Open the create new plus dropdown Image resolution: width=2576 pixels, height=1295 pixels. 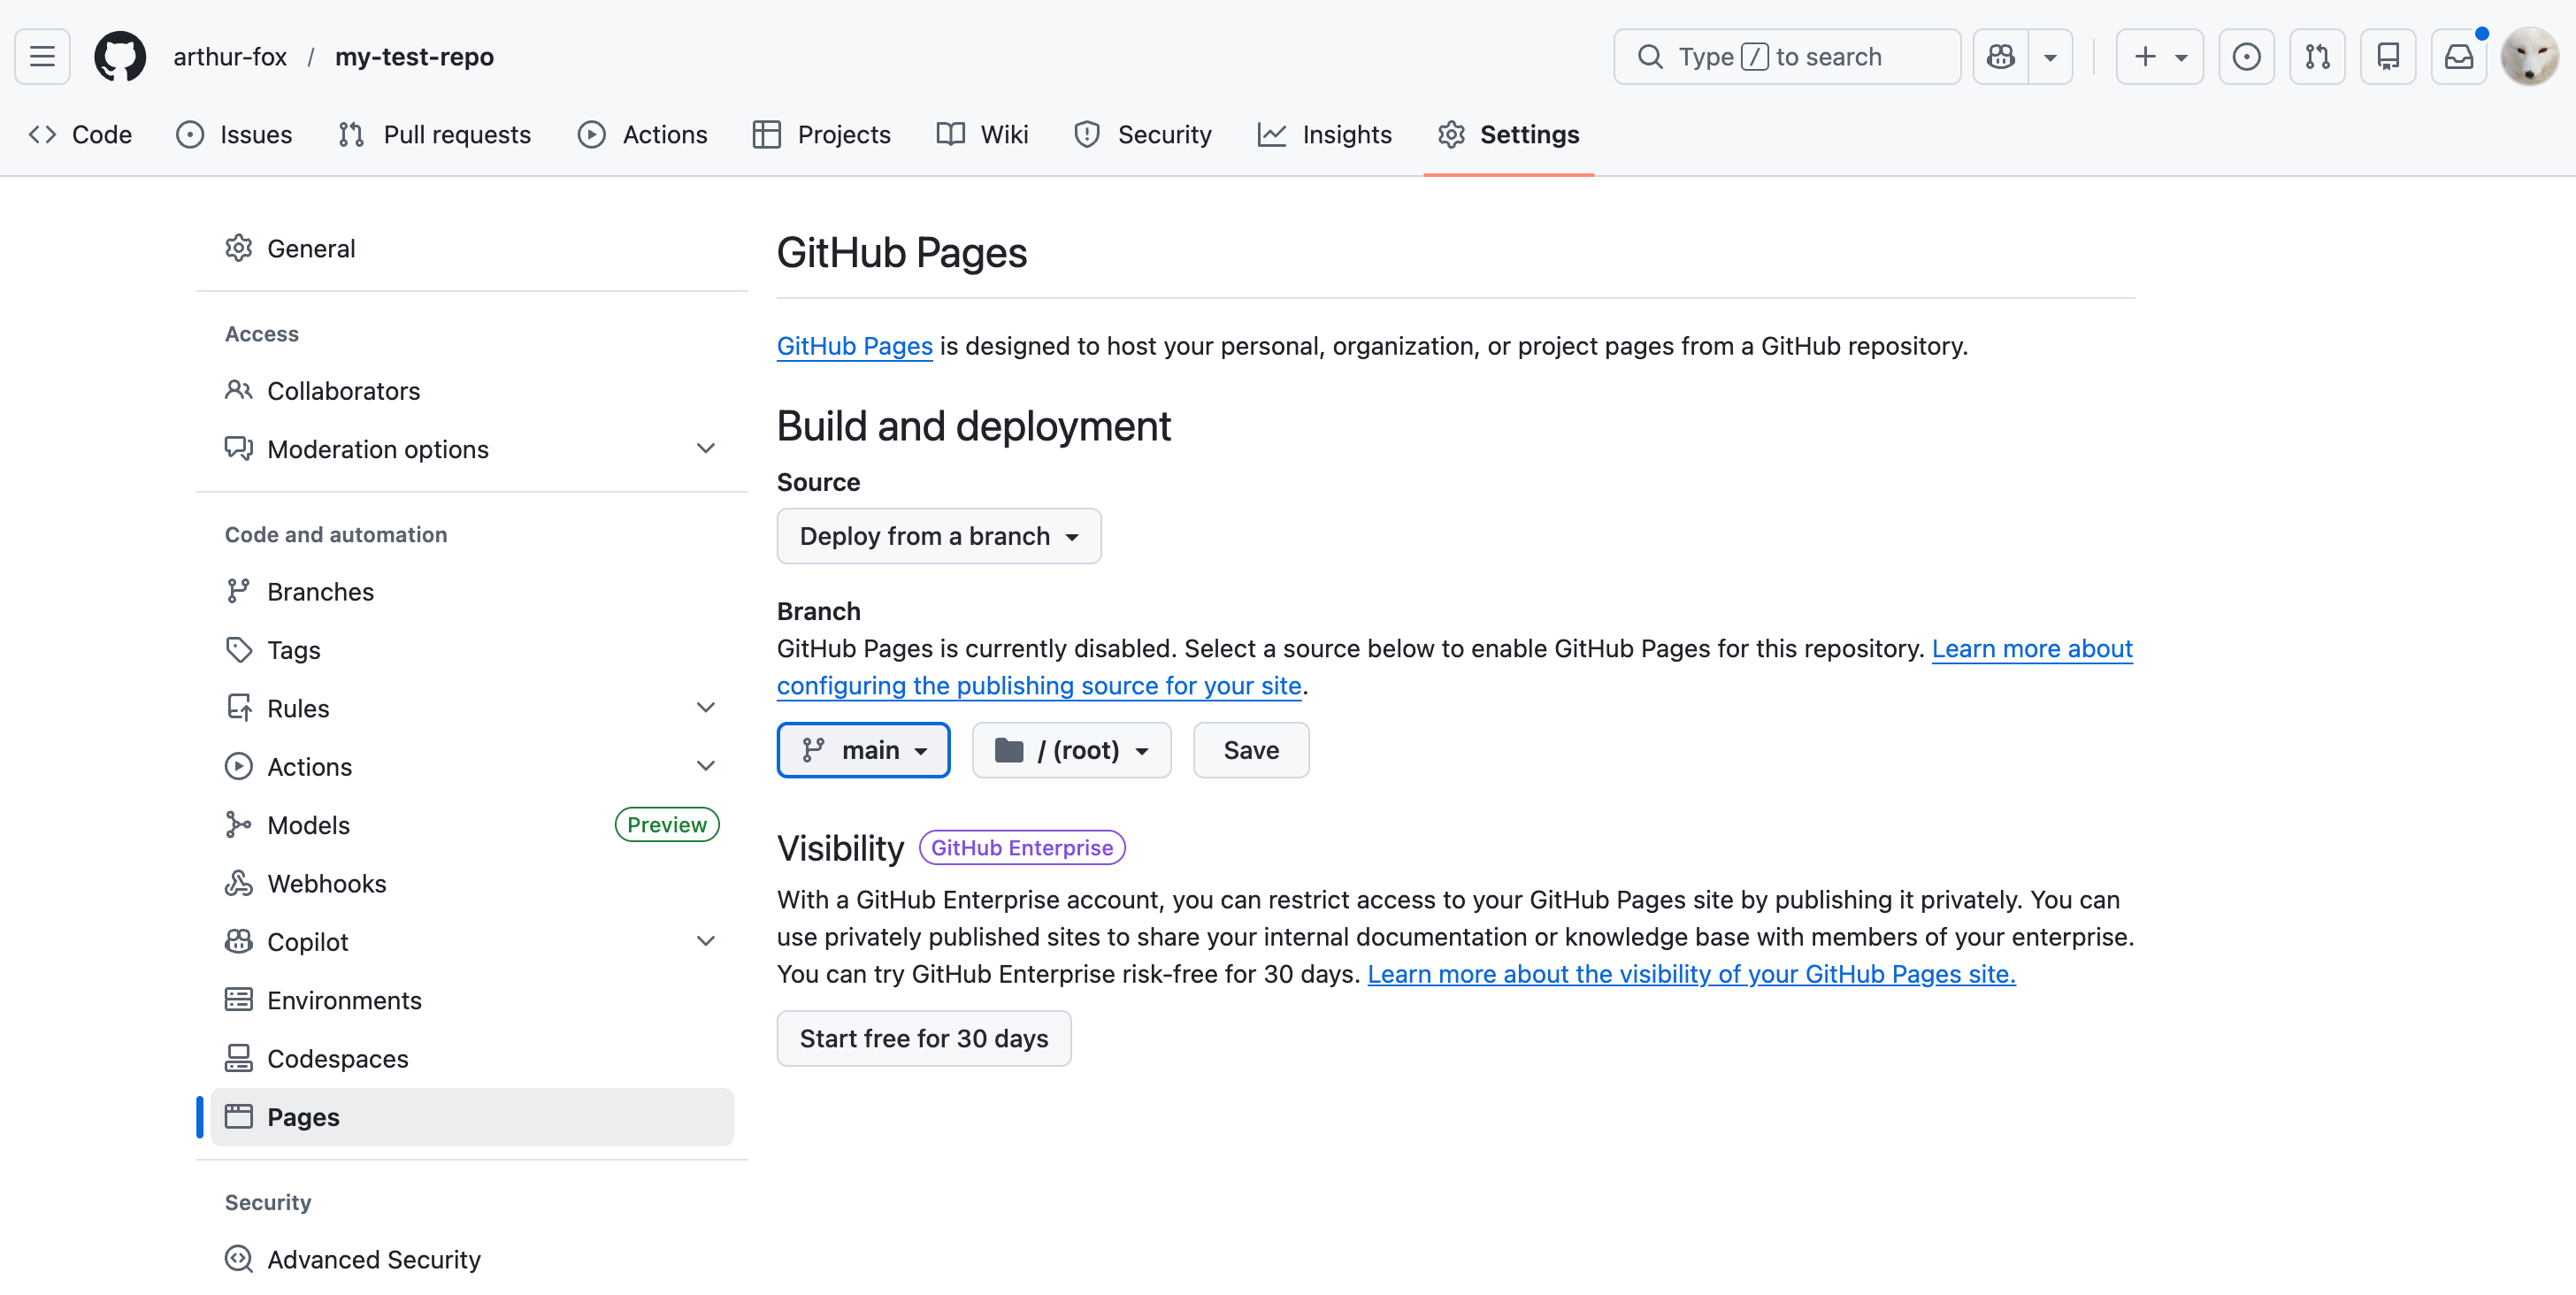click(2159, 57)
